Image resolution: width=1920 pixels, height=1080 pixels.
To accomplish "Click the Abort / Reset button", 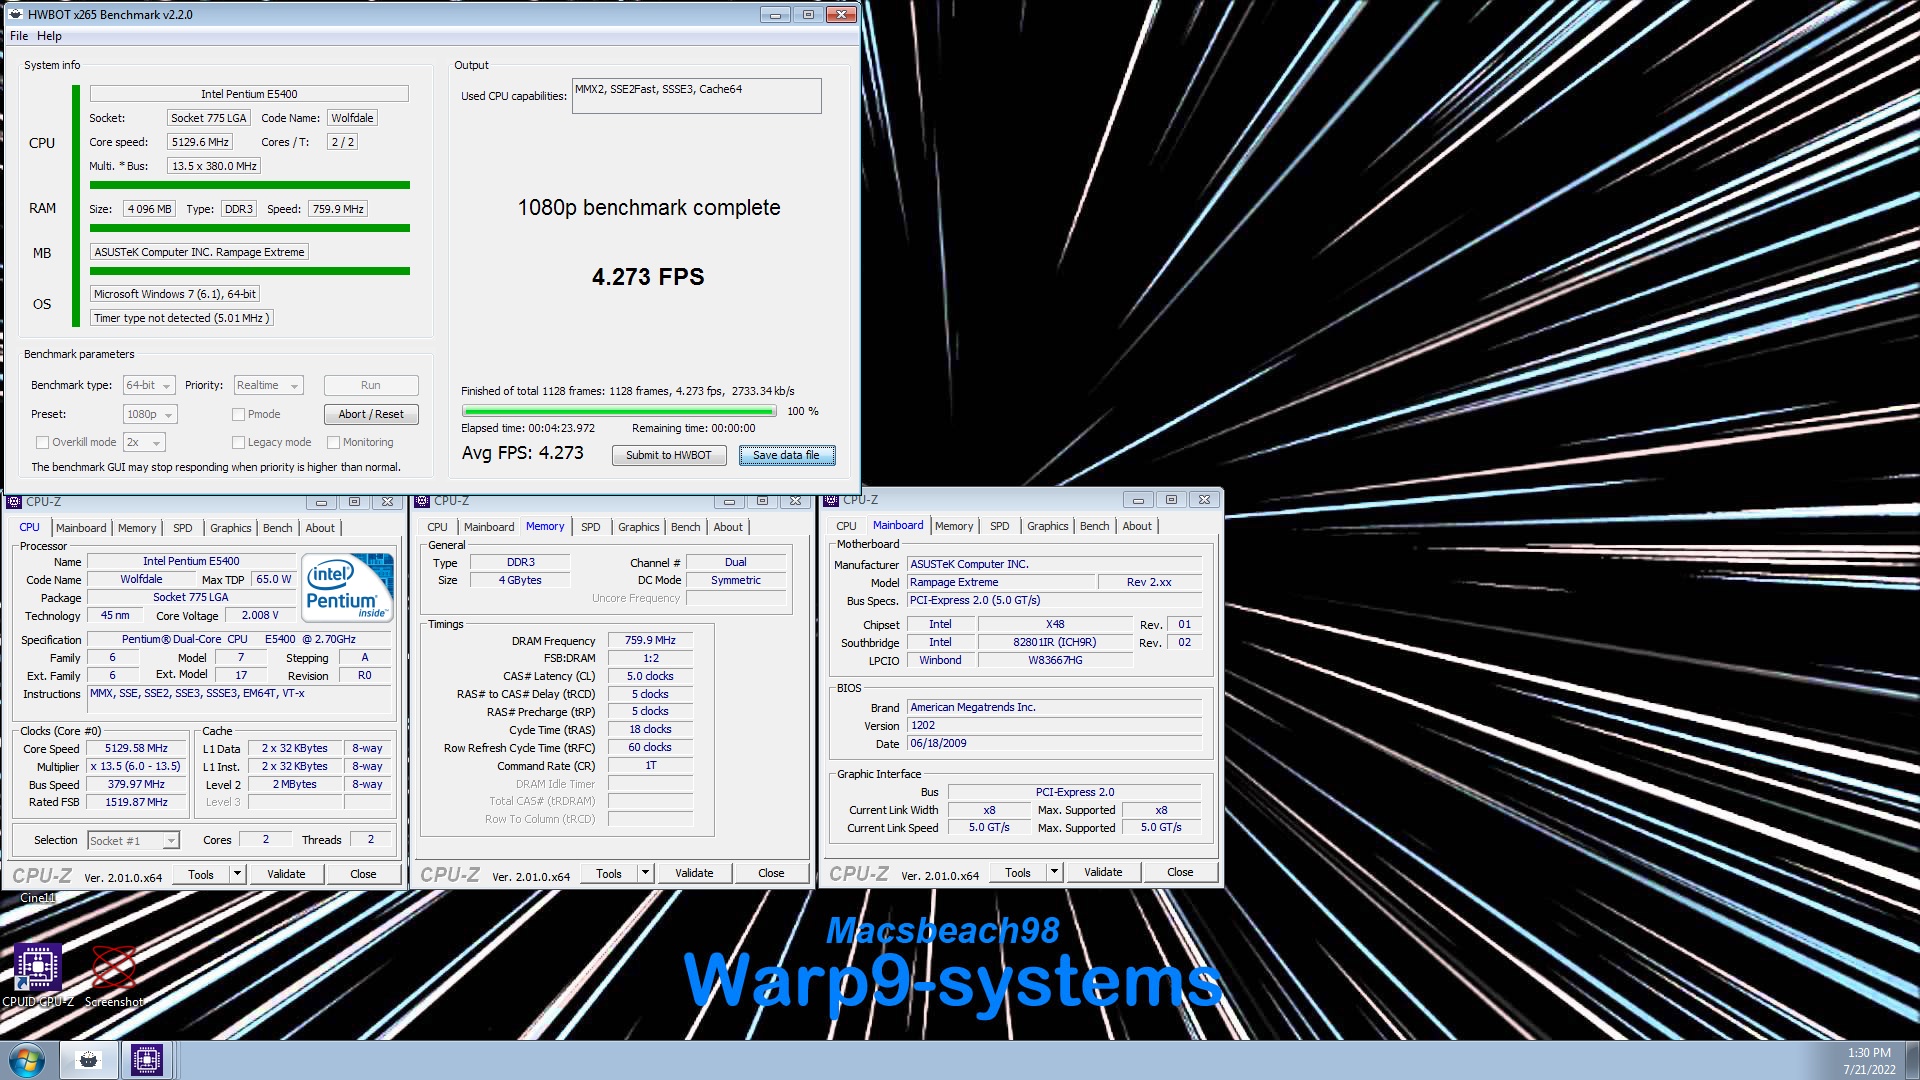I will click(x=371, y=414).
